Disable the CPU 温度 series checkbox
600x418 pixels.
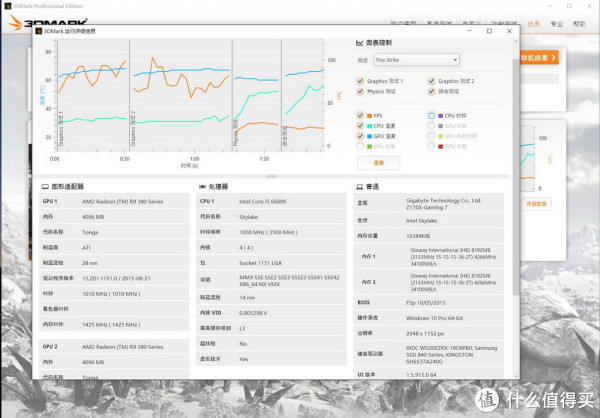360,126
